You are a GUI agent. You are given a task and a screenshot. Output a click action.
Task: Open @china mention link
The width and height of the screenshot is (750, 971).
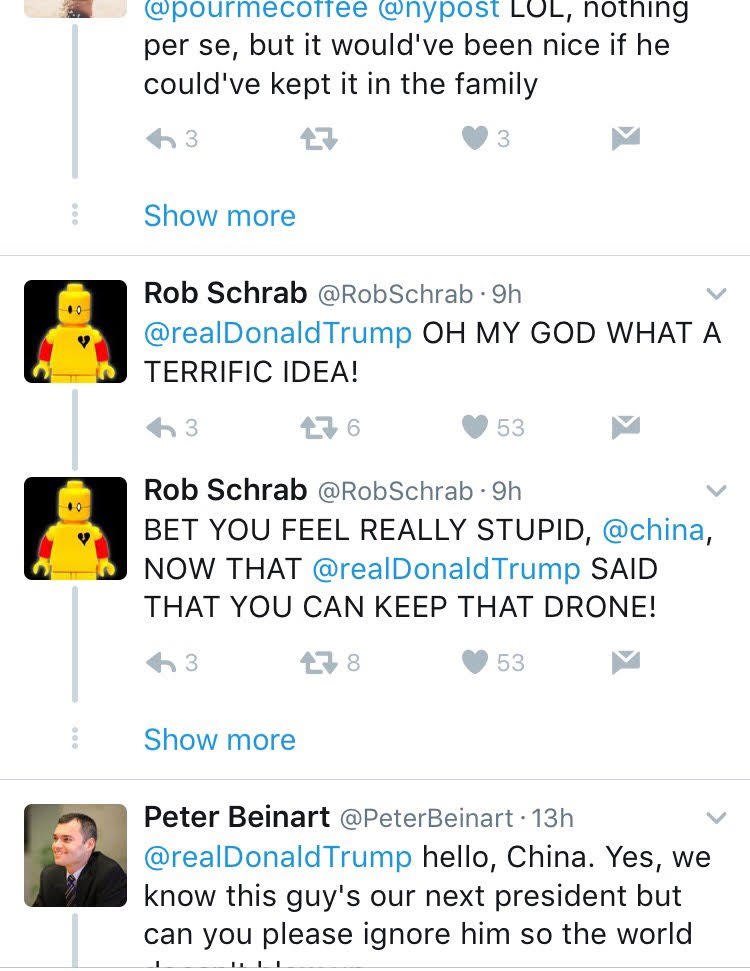tap(653, 530)
